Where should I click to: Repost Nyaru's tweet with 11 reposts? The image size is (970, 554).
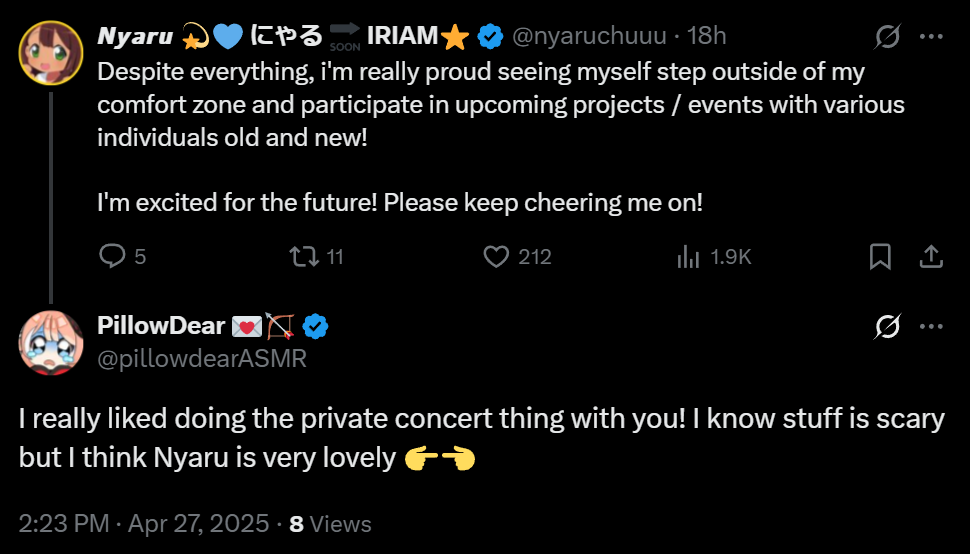303,256
